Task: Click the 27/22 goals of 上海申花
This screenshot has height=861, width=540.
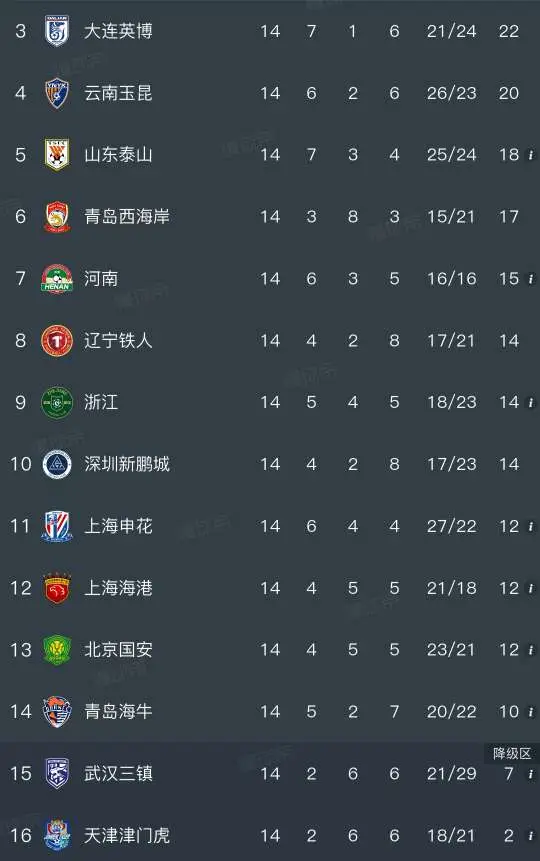Action: coord(452,526)
